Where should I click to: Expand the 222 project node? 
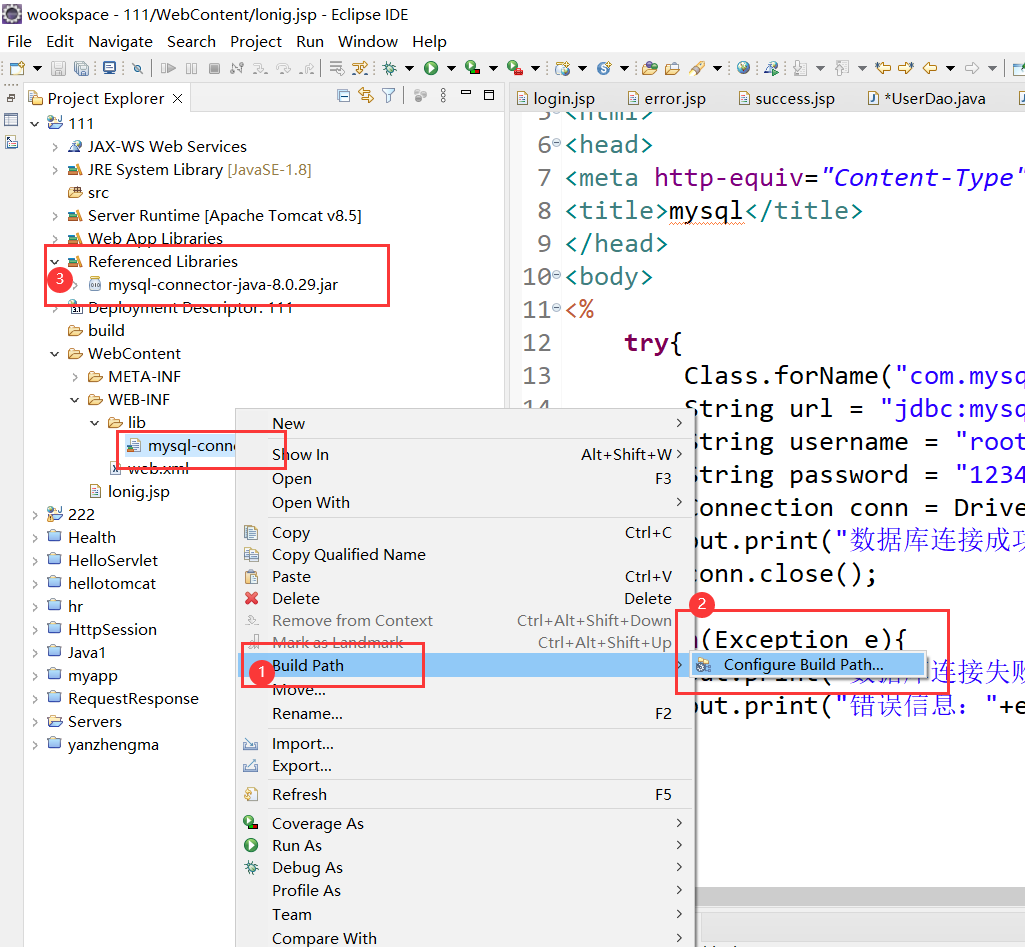coord(35,515)
